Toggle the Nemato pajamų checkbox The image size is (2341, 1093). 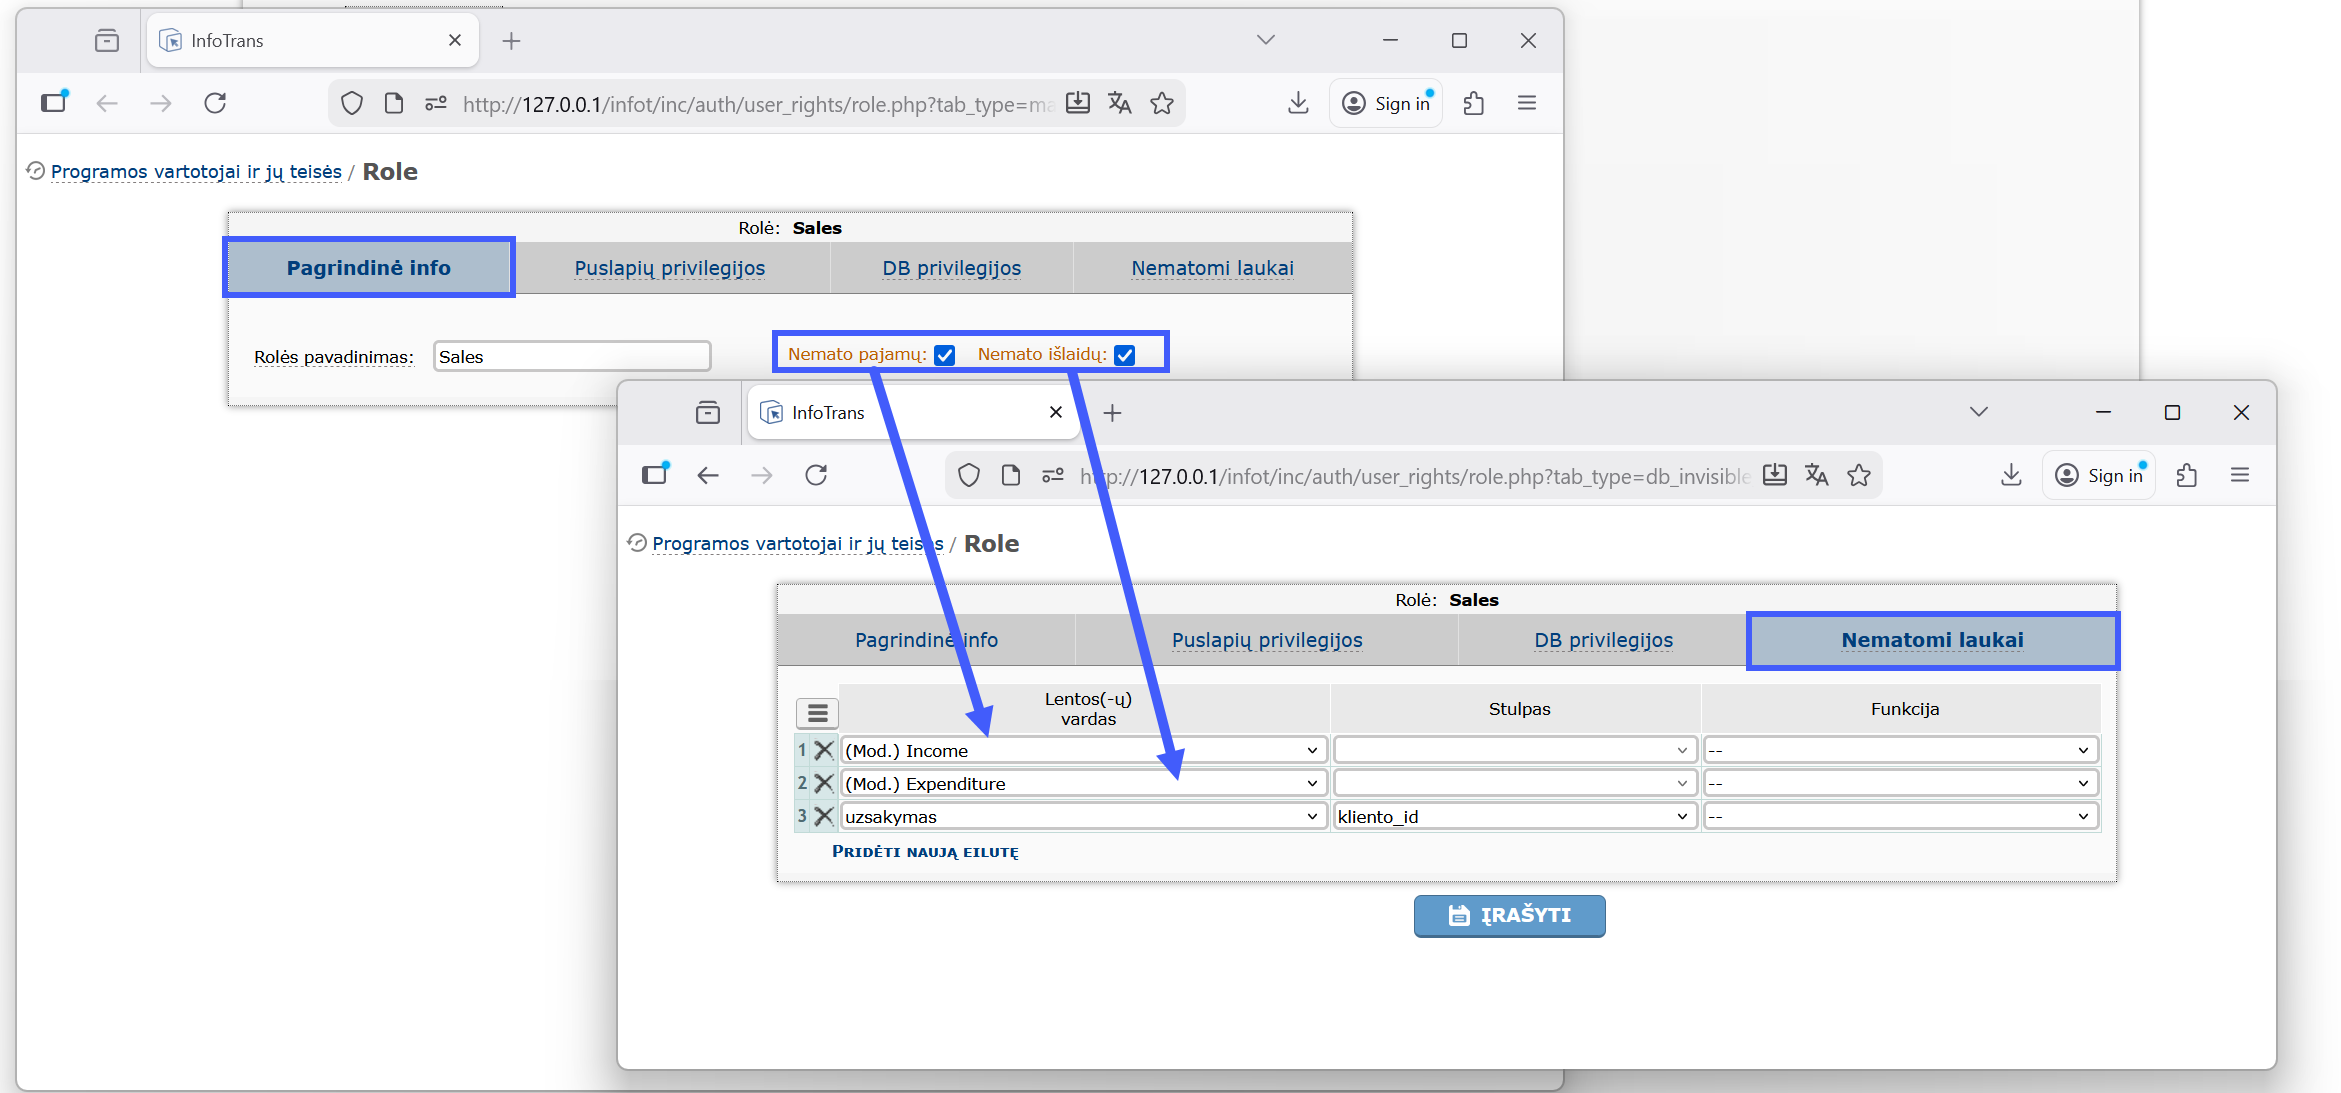click(945, 355)
